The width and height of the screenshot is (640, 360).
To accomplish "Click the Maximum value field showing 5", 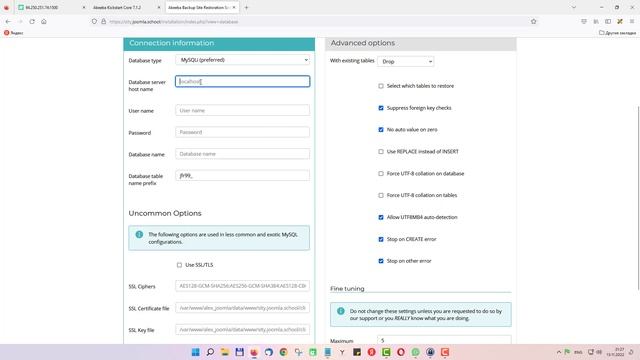I will 444,340.
